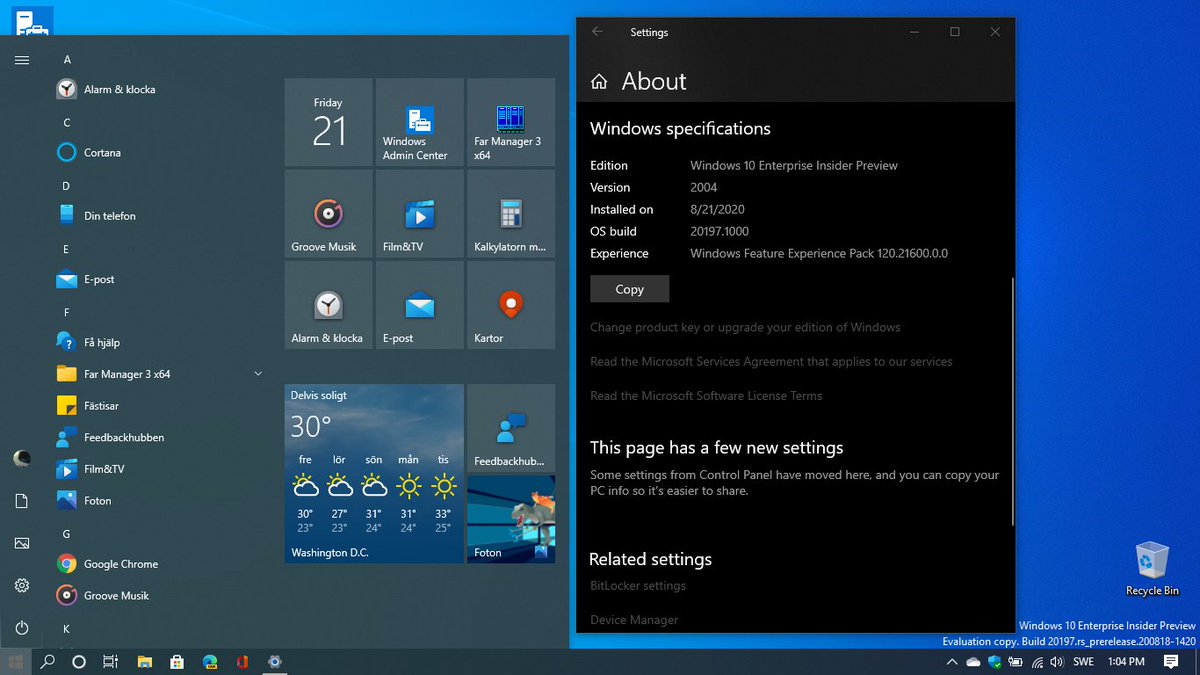Open Settings gear in Start sidebar
The height and width of the screenshot is (675, 1200).
(22, 585)
